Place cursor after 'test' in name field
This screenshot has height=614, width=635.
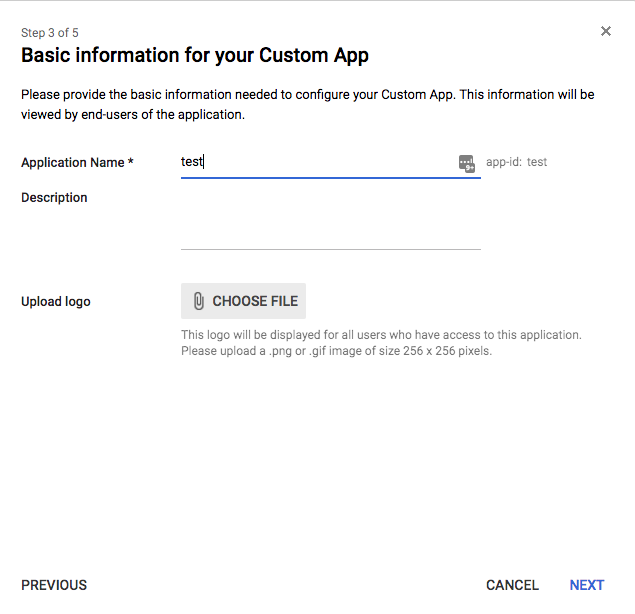(204, 162)
